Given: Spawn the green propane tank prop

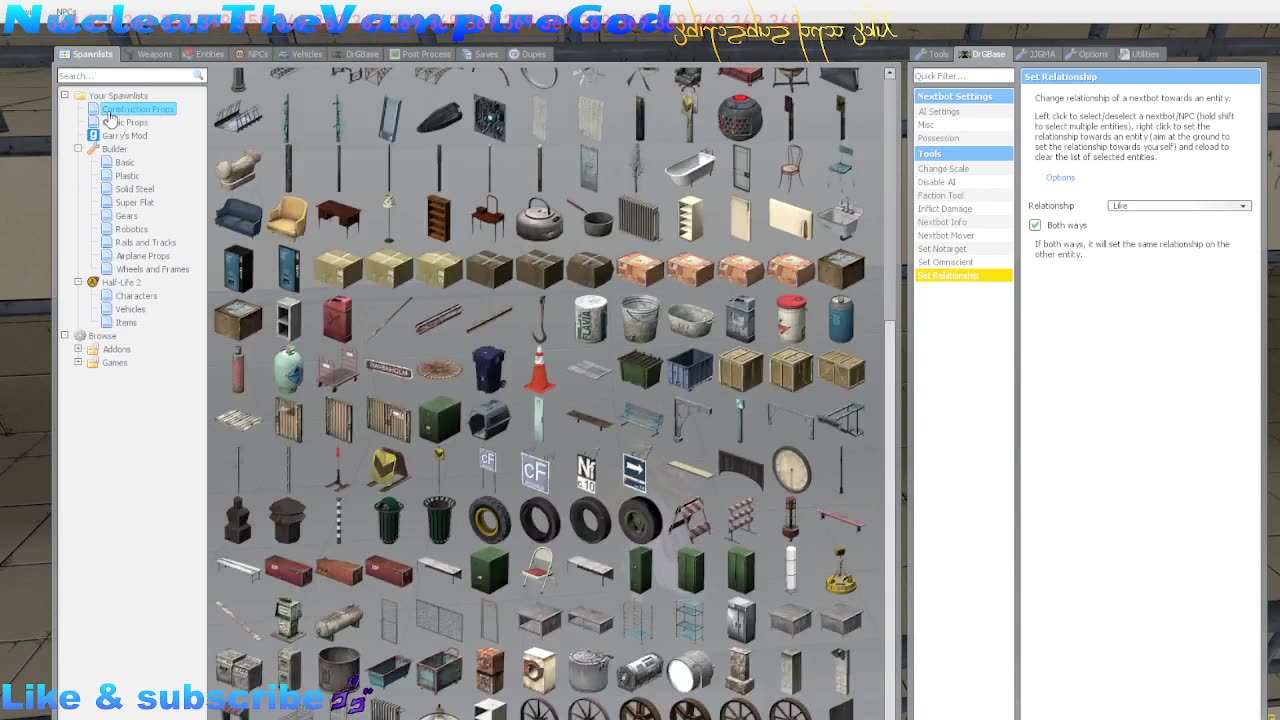Looking at the screenshot, I should 288,369.
